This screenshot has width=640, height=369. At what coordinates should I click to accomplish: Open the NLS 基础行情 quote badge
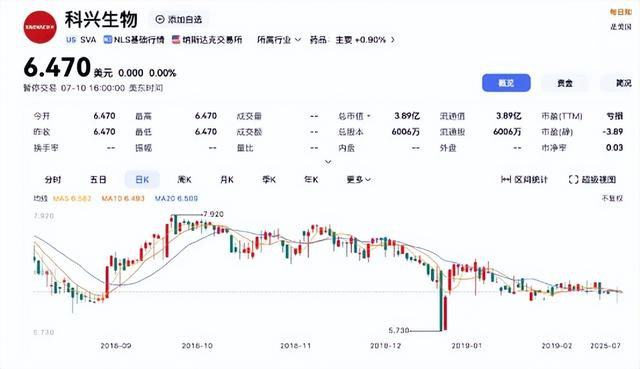pyautogui.click(x=134, y=40)
